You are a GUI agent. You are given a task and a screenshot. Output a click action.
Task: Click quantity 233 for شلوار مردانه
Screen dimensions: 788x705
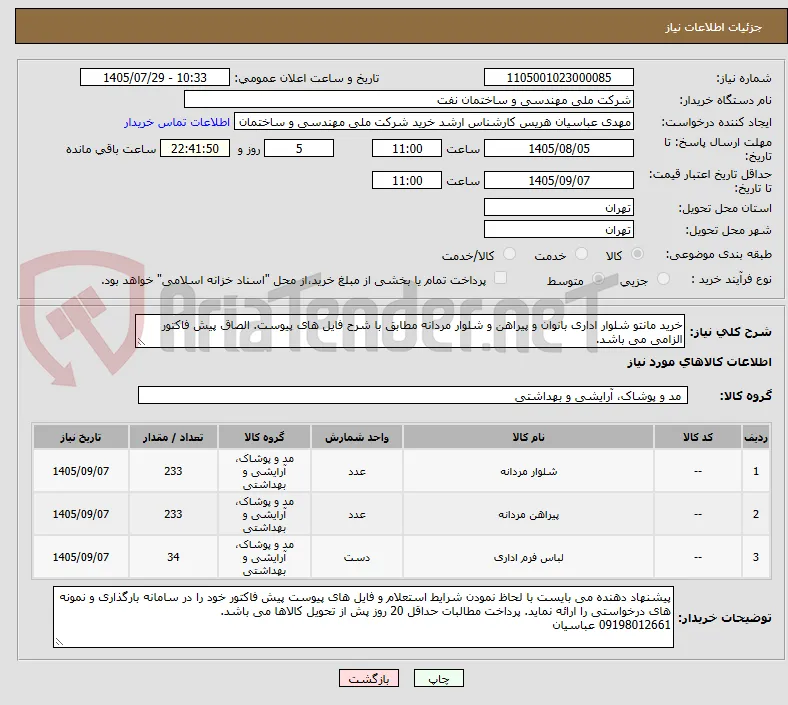173,471
